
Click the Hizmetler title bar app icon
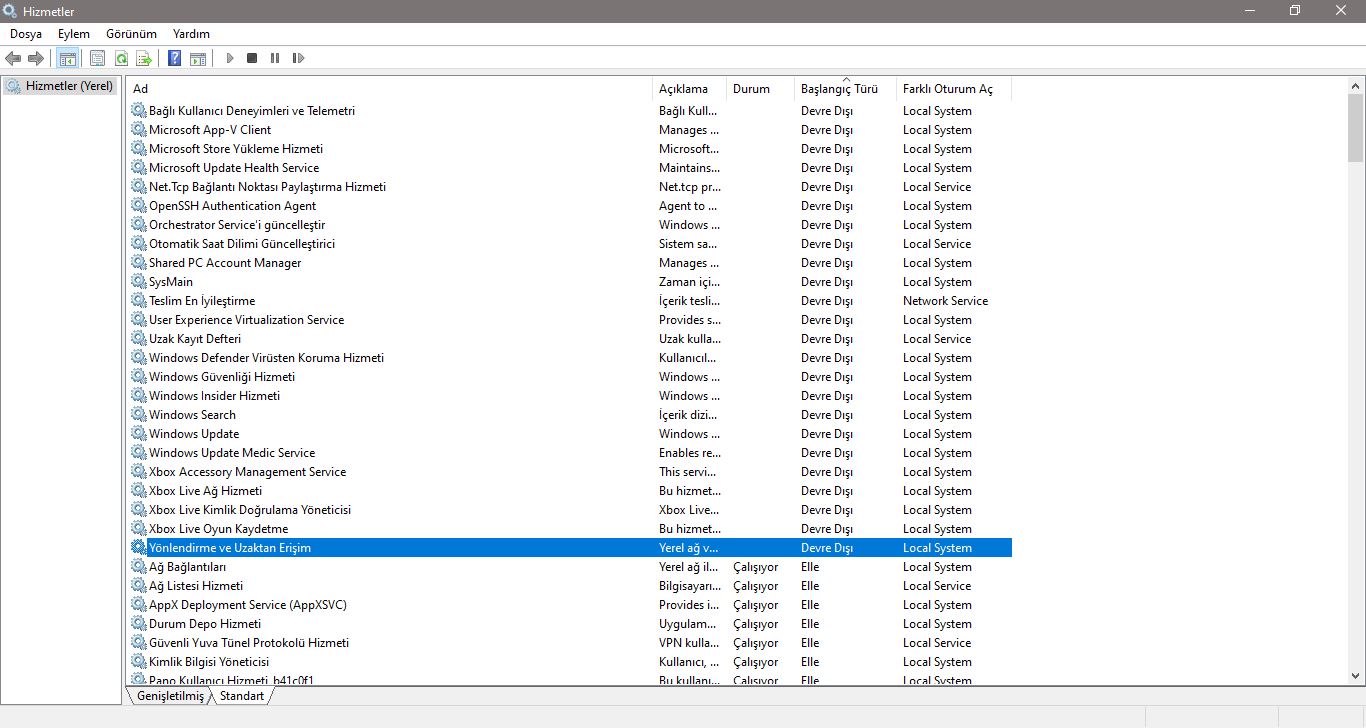coord(10,11)
